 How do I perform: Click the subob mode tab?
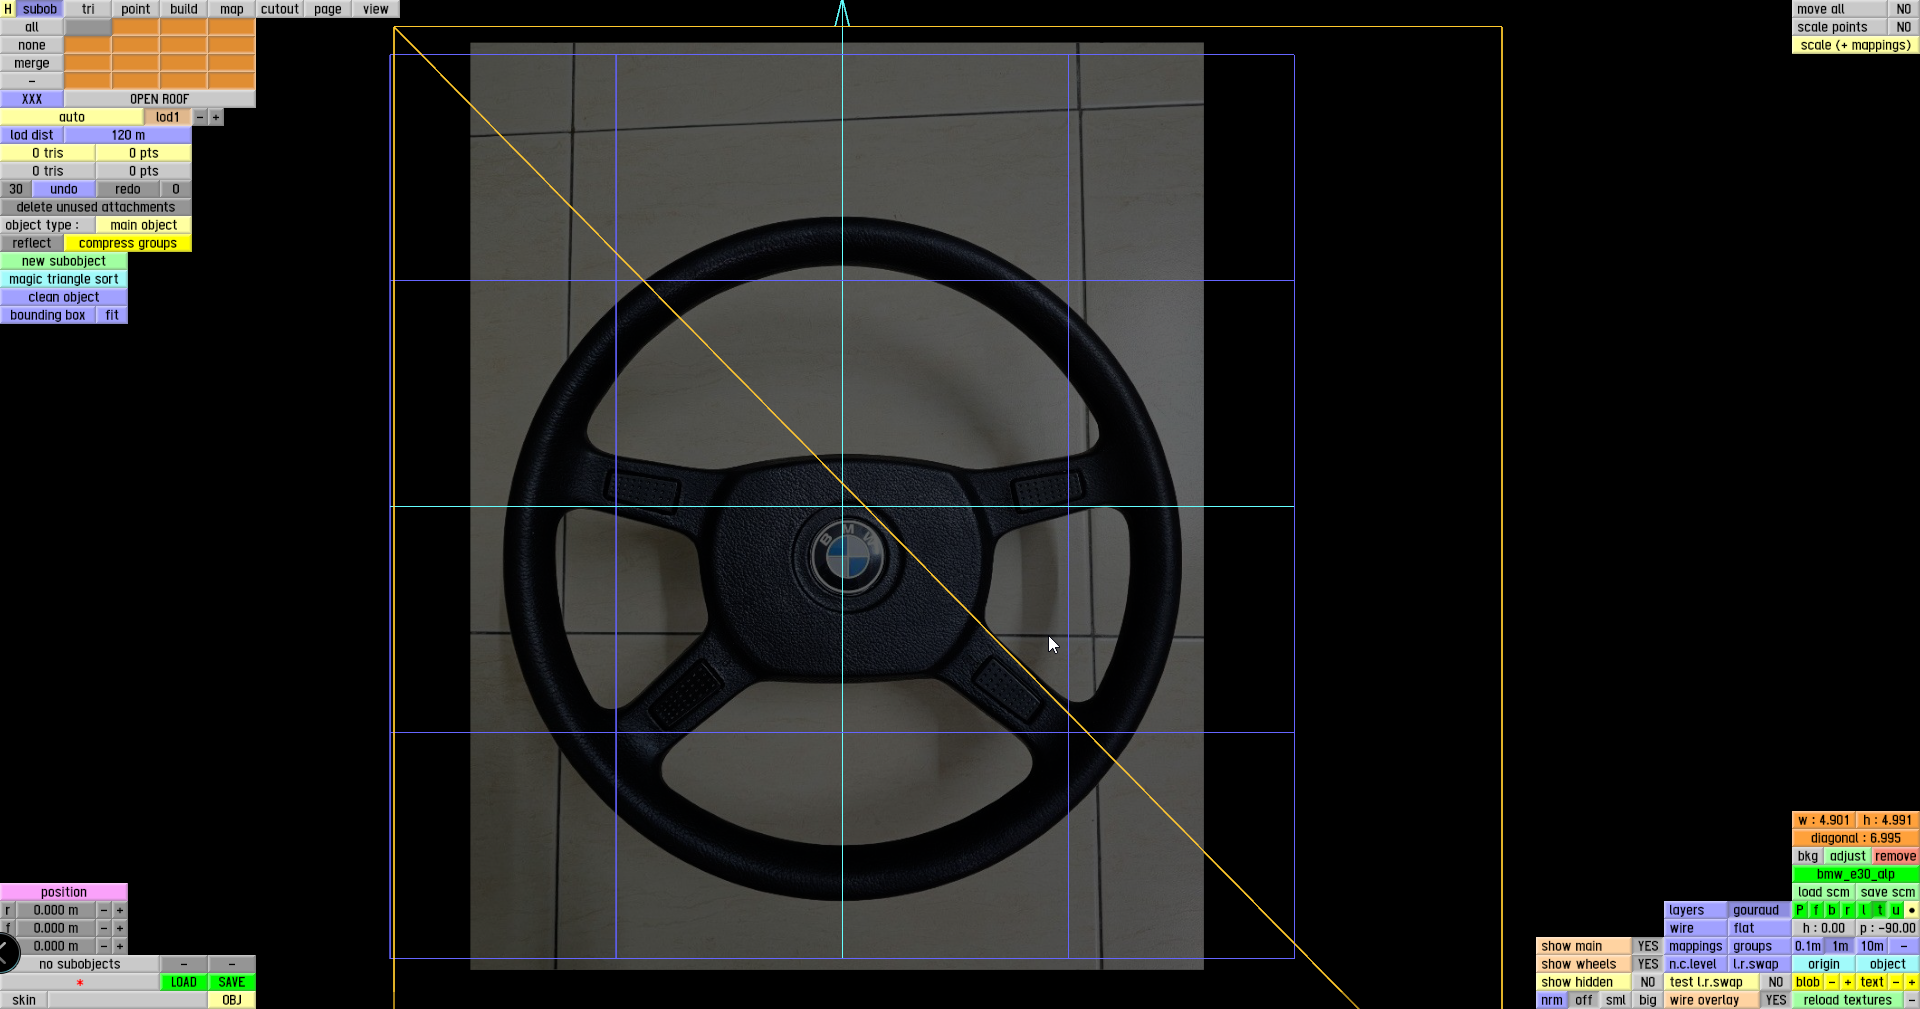40,9
